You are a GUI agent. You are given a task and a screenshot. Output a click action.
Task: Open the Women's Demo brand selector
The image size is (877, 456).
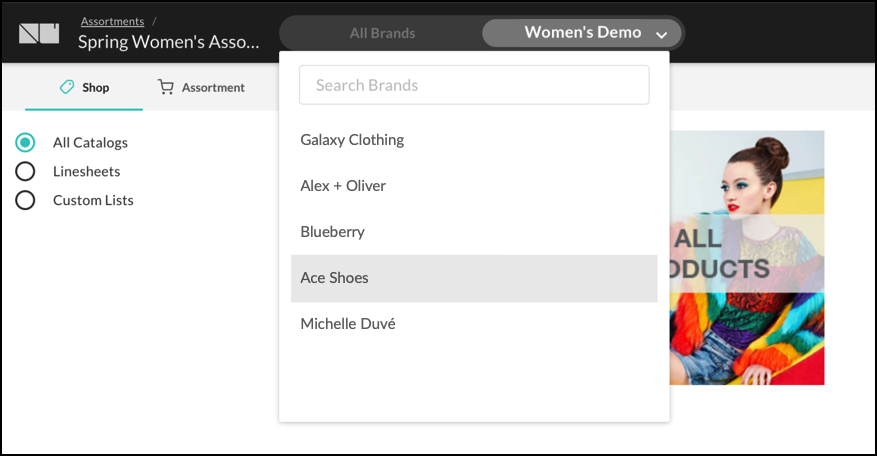[x=582, y=33]
